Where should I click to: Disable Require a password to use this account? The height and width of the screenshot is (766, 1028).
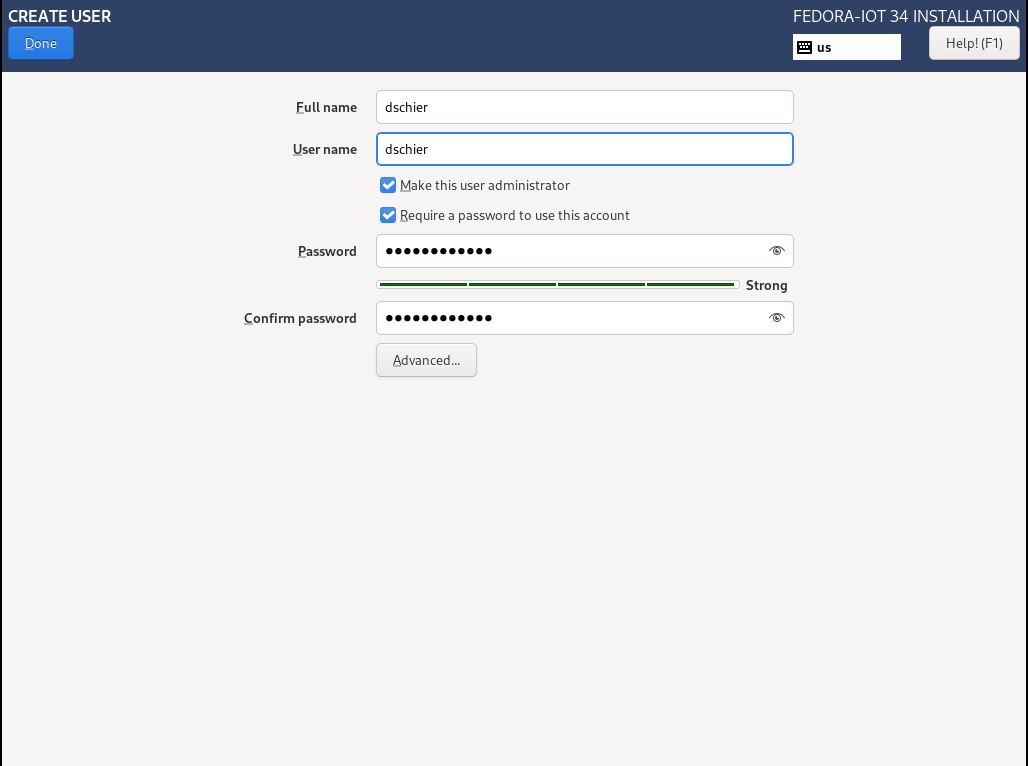point(388,215)
